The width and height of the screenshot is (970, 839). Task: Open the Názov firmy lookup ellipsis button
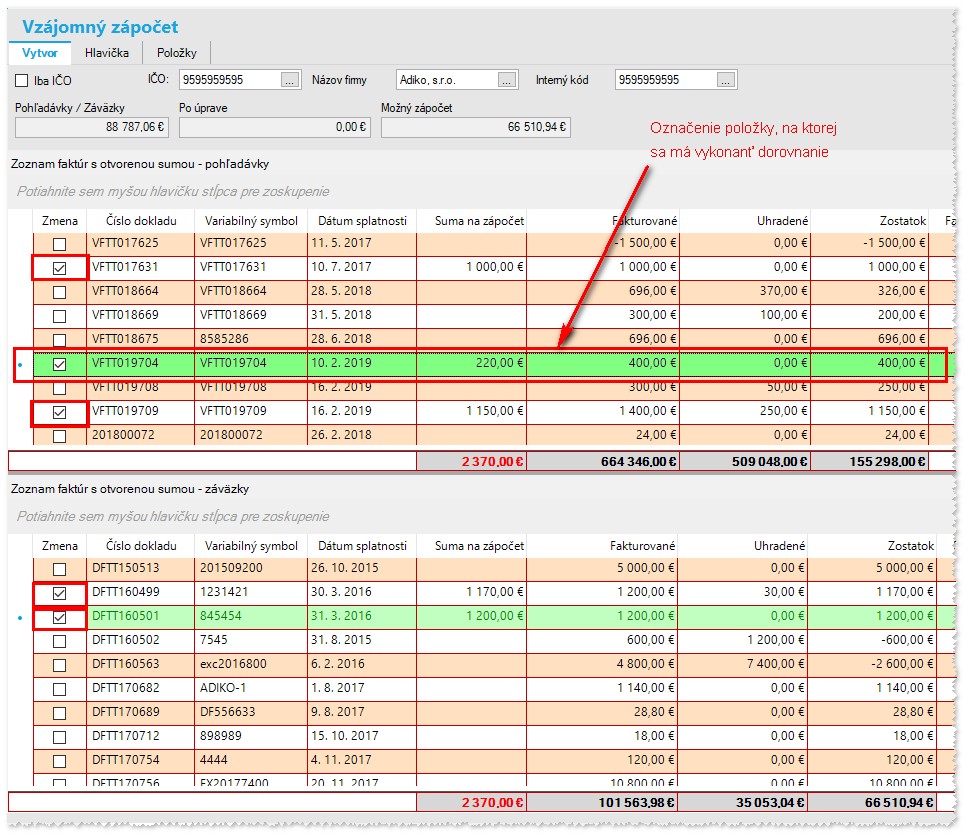coord(507,80)
